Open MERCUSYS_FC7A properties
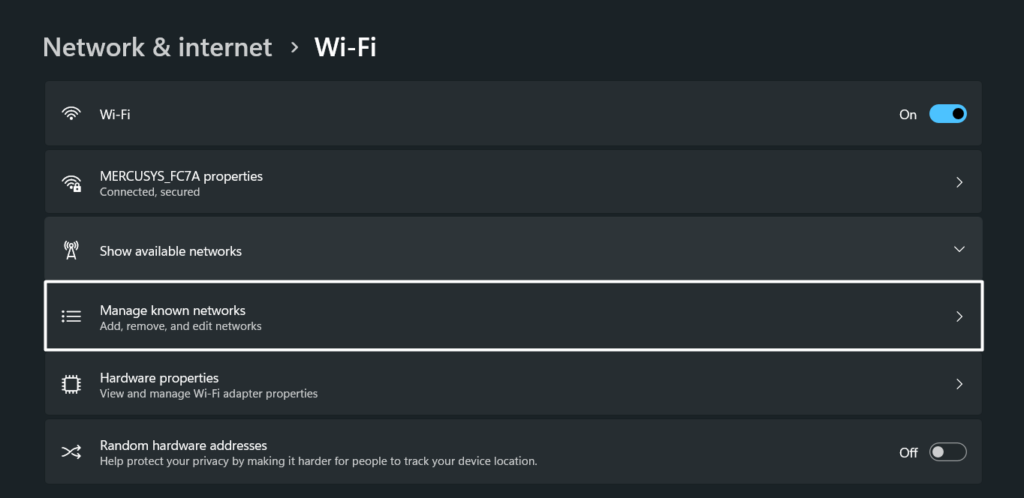Image resolution: width=1024 pixels, height=498 pixels. click(181, 176)
